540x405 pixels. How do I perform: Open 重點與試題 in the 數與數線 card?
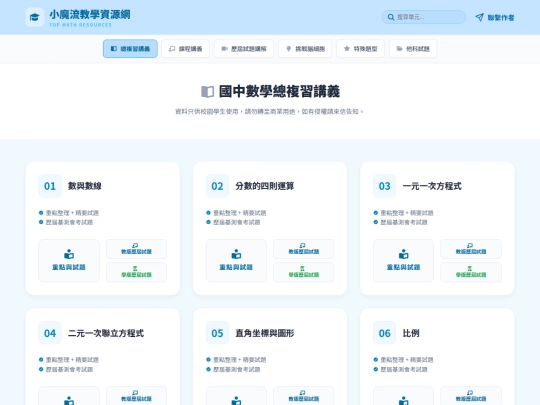69,261
